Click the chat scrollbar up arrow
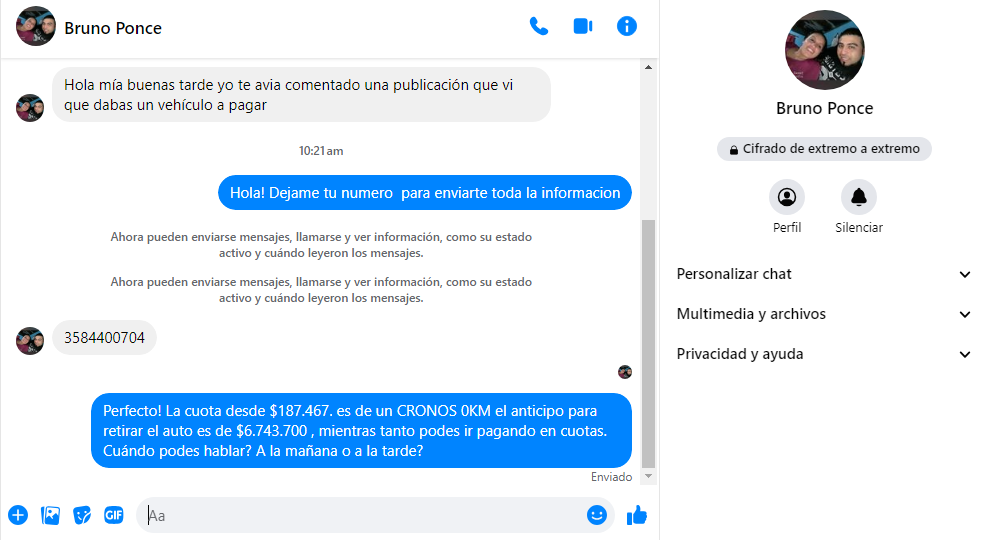 648,67
